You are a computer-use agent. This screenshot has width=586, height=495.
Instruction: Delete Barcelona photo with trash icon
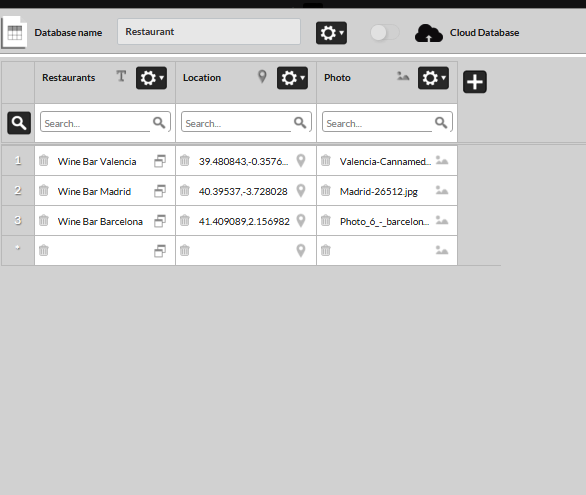tap(326, 220)
